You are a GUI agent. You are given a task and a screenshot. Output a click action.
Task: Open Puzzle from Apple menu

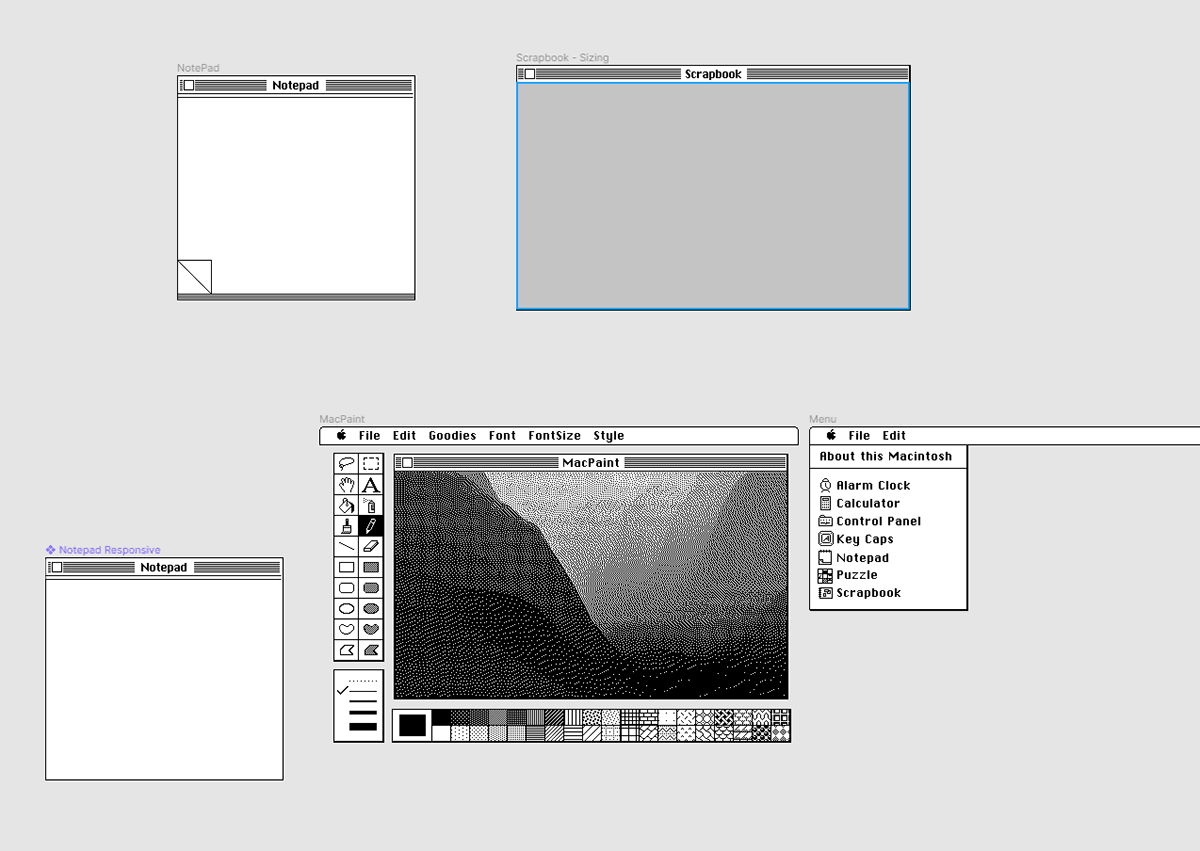tap(847, 575)
